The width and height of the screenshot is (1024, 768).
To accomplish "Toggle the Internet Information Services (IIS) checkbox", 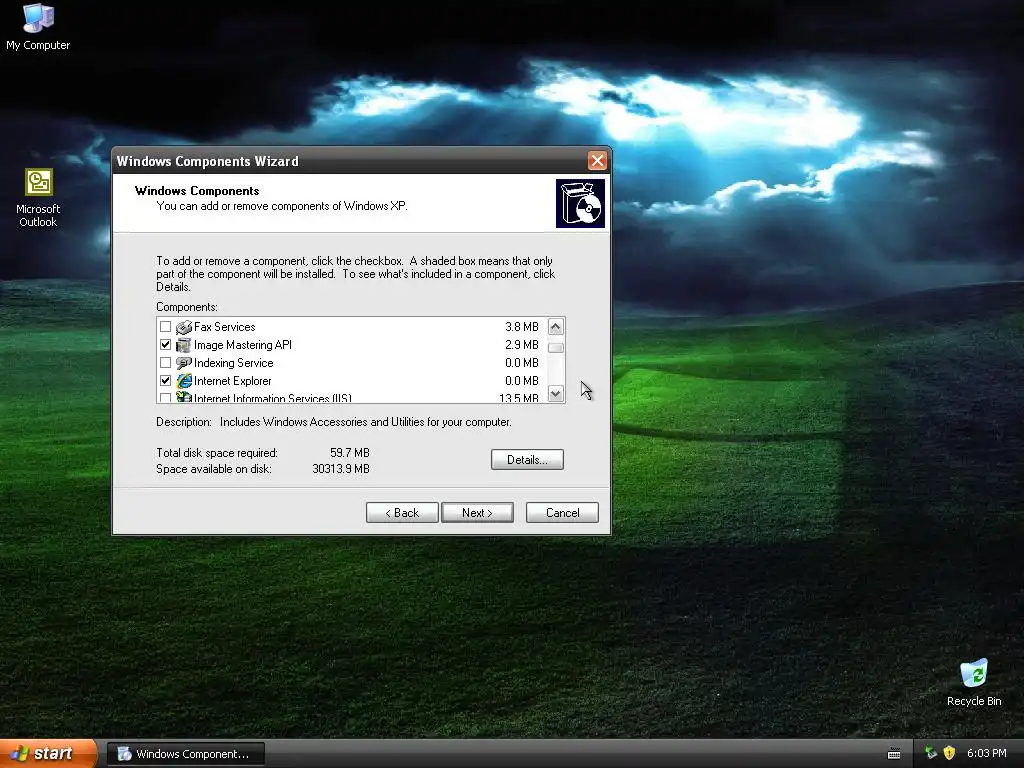I will coord(166,398).
